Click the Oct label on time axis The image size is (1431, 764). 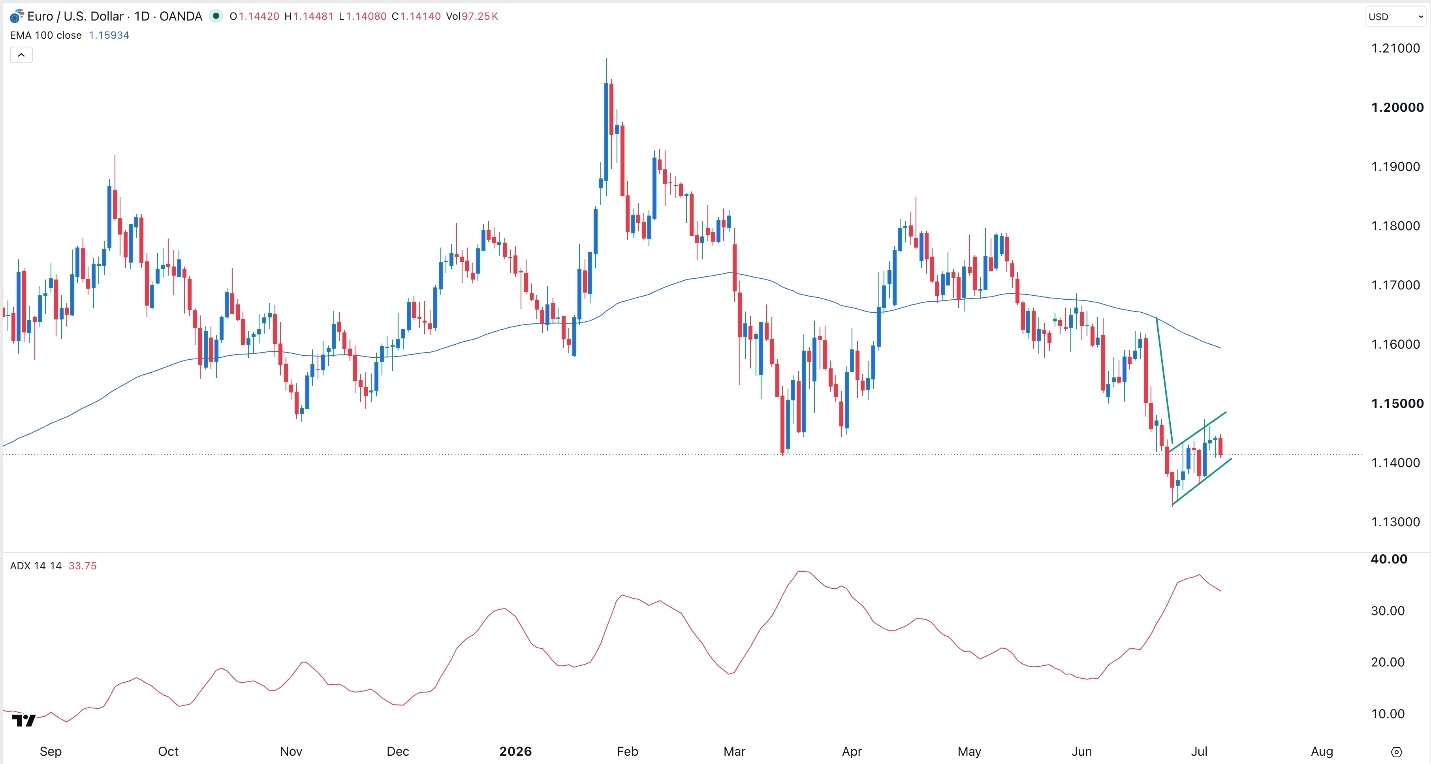[x=168, y=751]
